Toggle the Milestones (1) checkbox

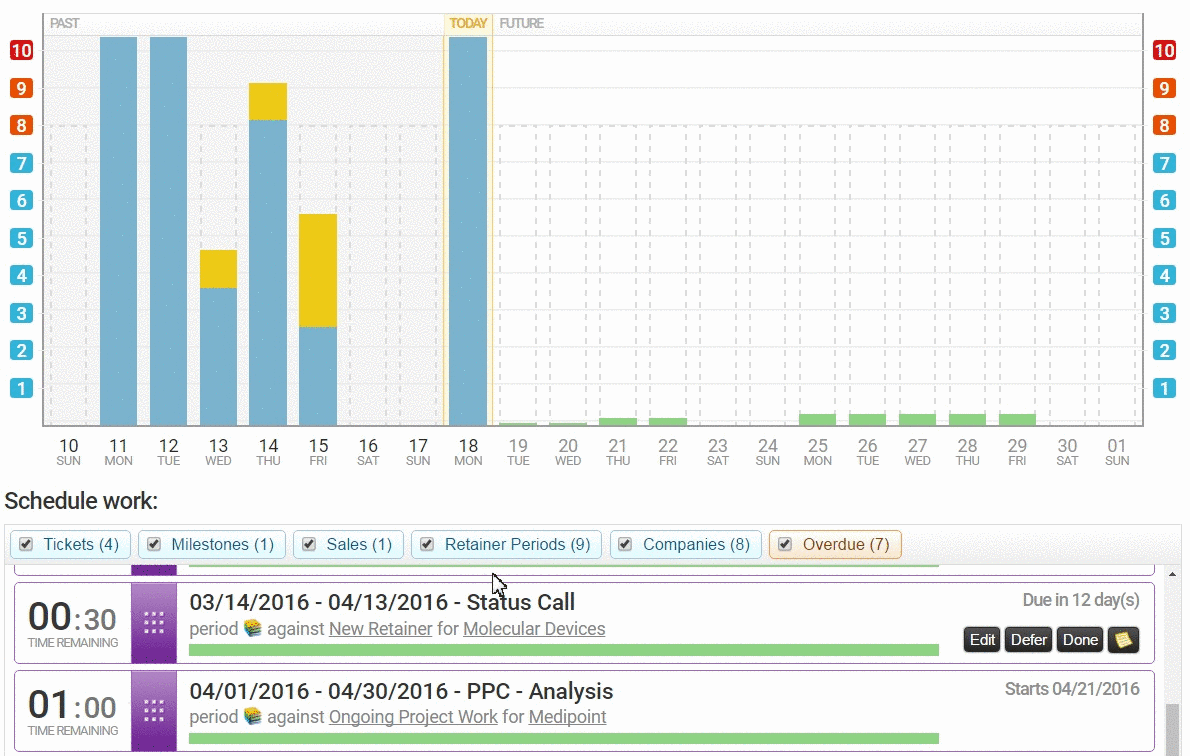tap(154, 544)
